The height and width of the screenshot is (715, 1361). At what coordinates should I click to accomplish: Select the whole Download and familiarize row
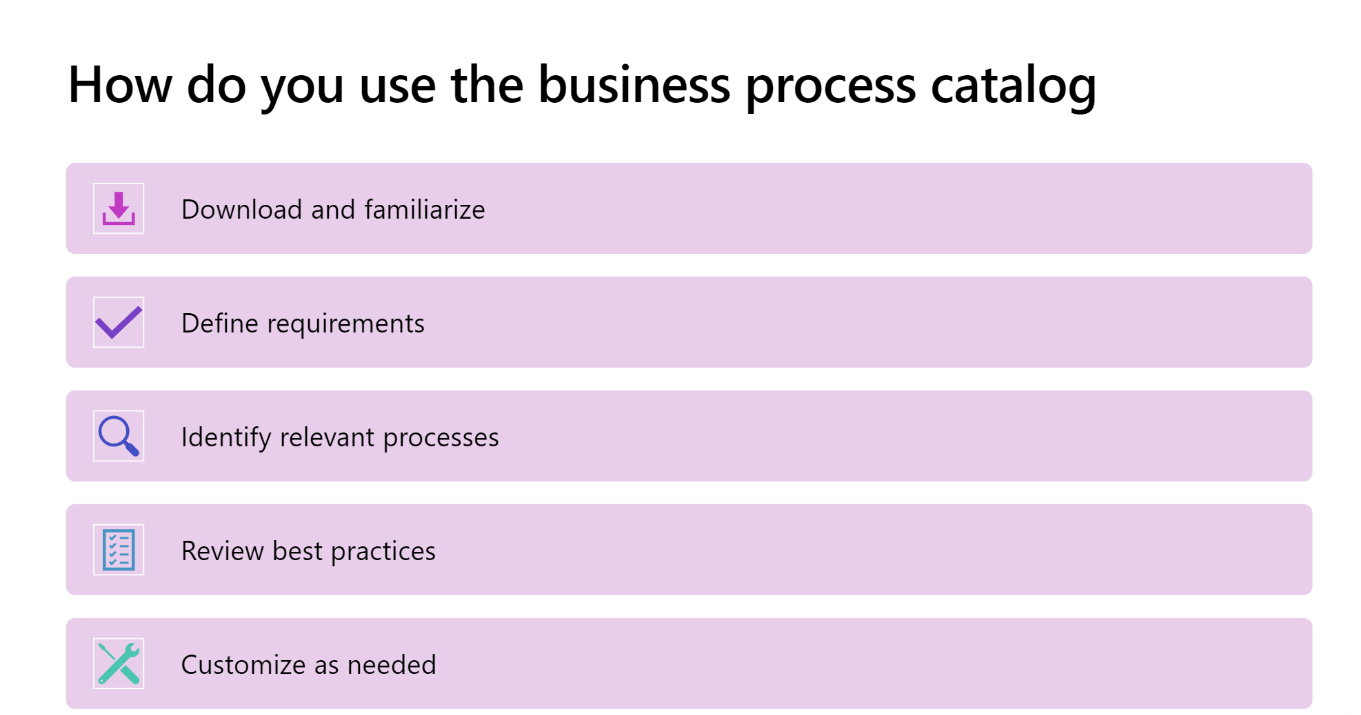[x=689, y=208]
